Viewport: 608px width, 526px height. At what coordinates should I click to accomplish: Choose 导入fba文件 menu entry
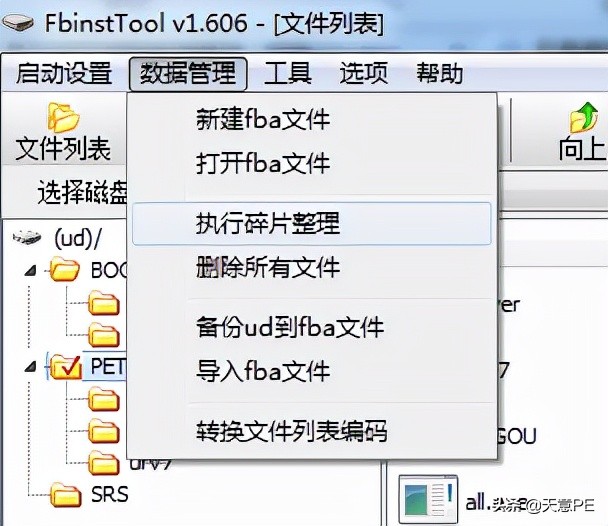[311, 371]
